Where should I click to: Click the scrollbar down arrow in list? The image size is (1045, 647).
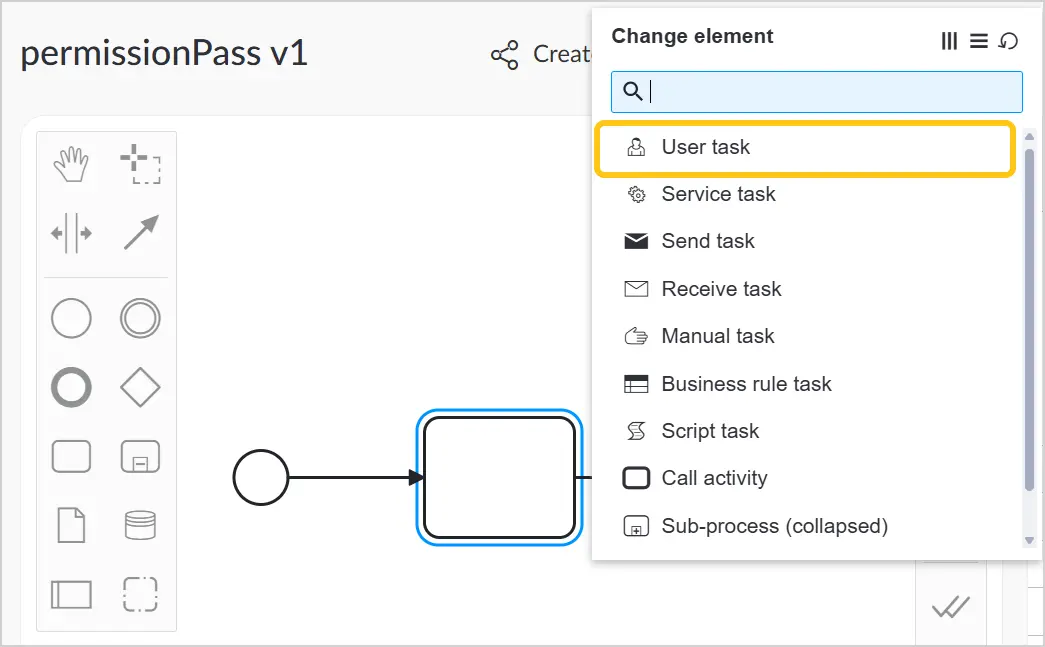1029,540
